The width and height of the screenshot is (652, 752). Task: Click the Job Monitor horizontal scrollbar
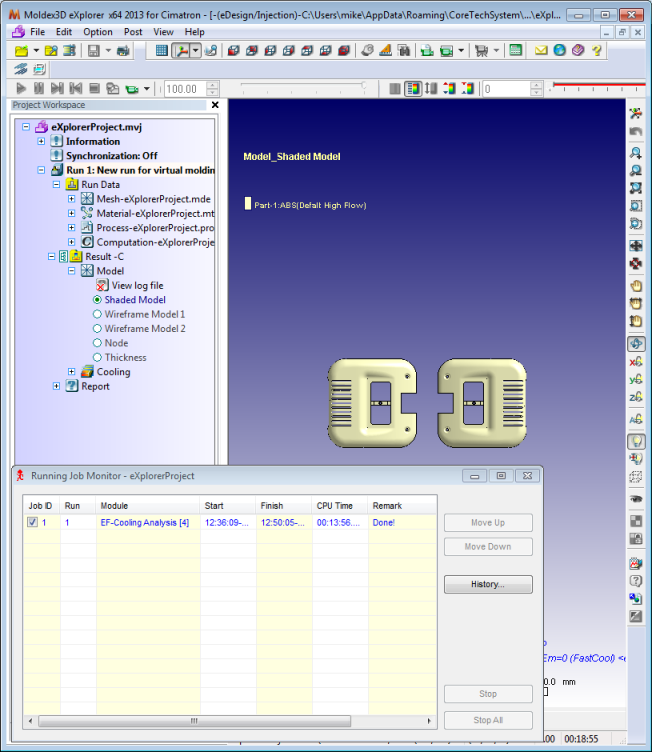click(194, 721)
